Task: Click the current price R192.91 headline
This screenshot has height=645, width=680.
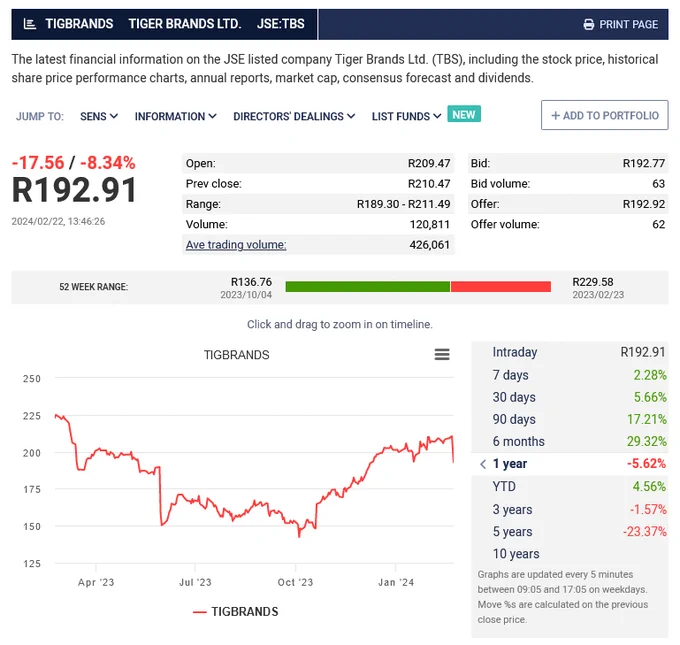Action: pos(74,190)
